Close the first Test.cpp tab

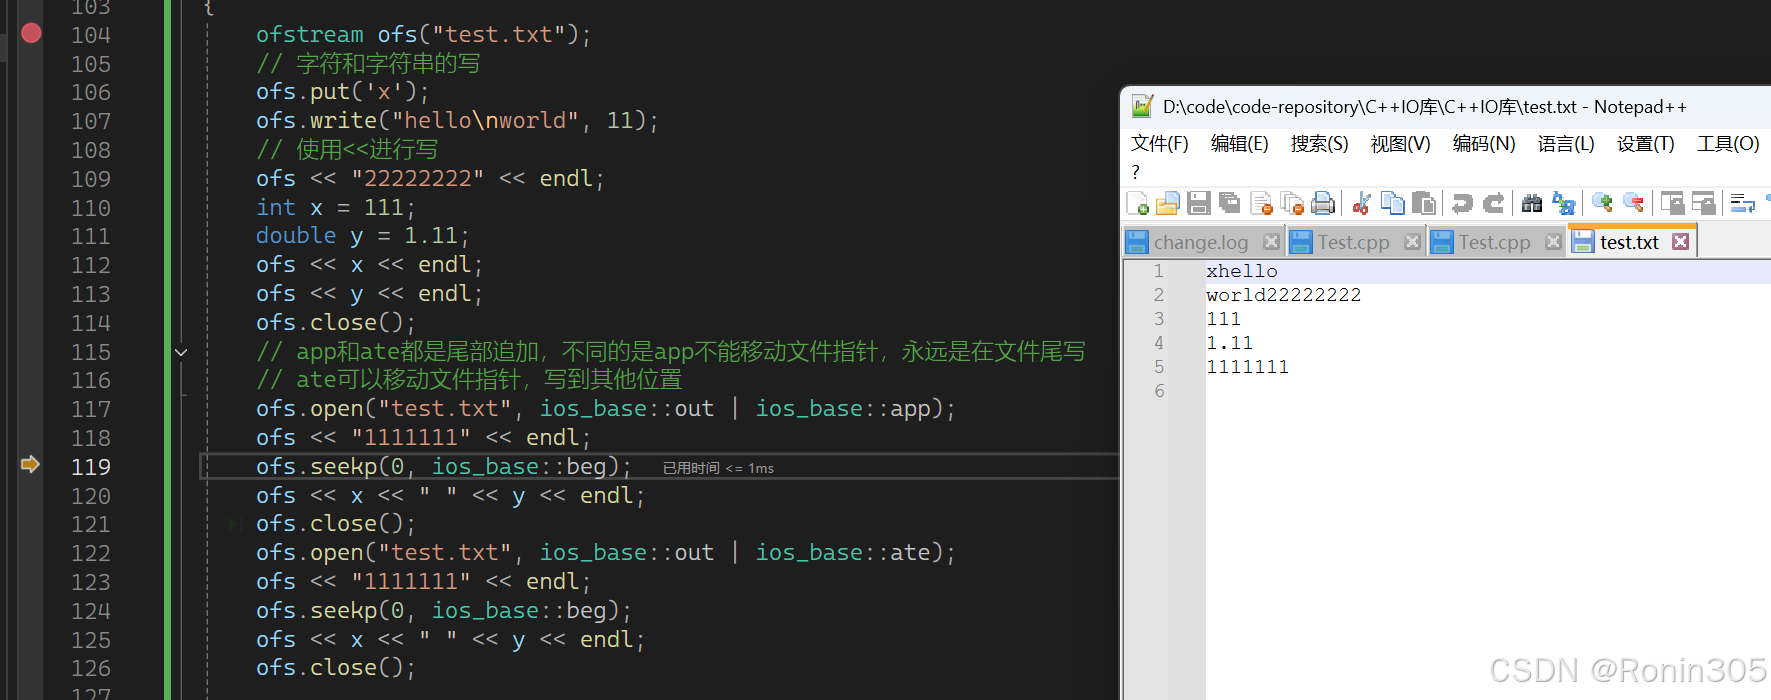(1412, 242)
